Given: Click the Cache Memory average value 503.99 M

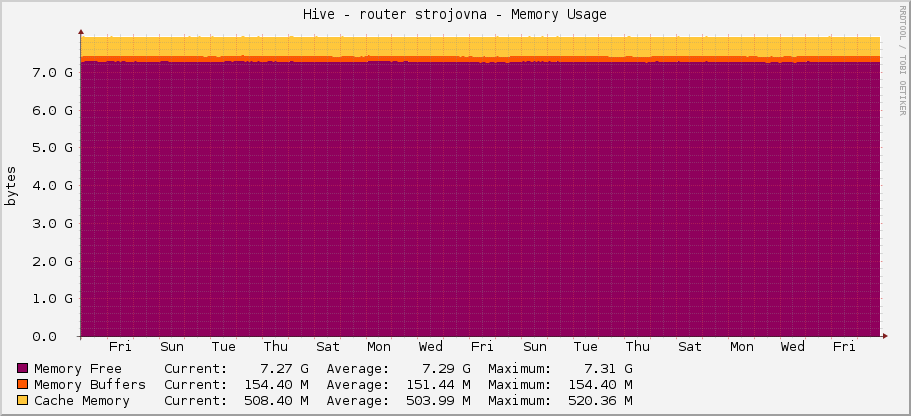Looking at the screenshot, I should [x=439, y=400].
